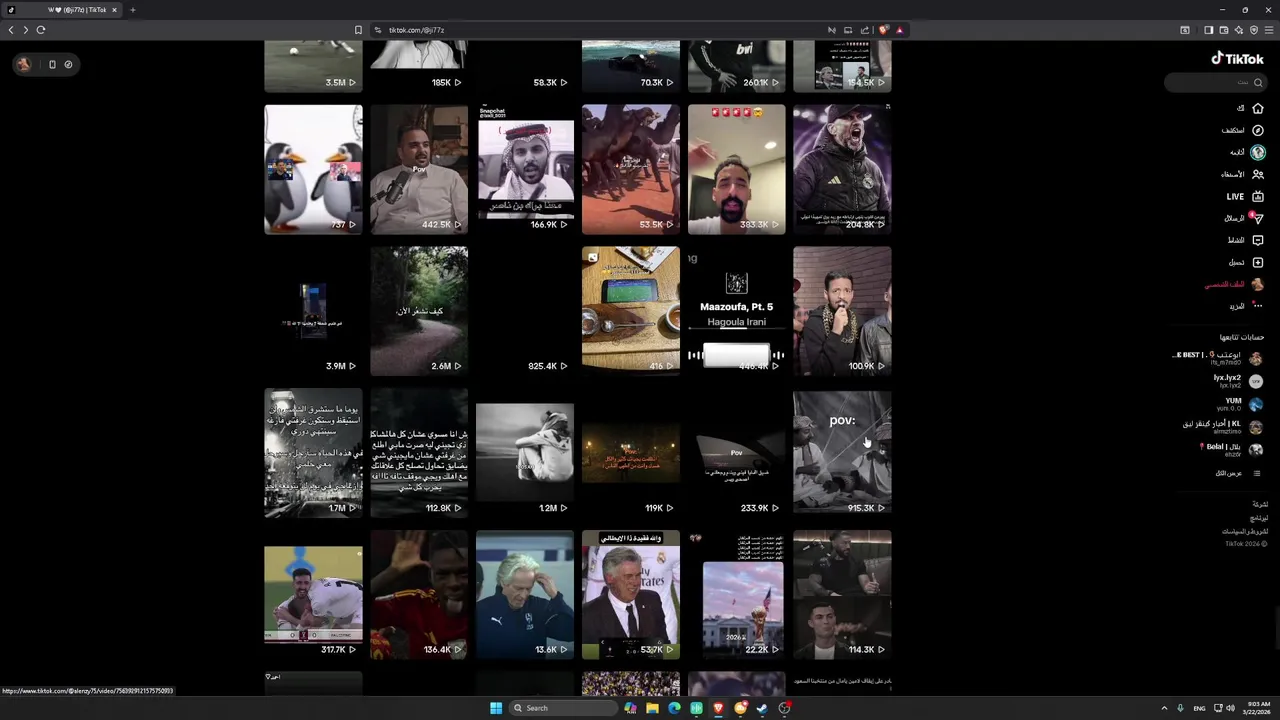Image resolution: width=1280 pixels, height=720 pixels.
Task: Open the Explore compass icon
Action: click(x=1258, y=130)
